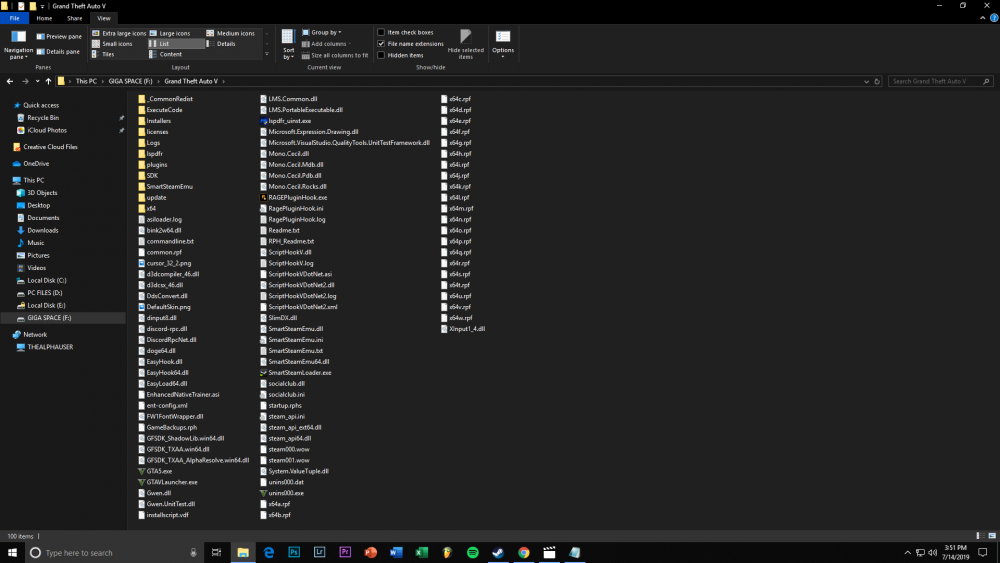The image size is (1000, 563).
Task: Go up one folder level
Action: pos(48,82)
